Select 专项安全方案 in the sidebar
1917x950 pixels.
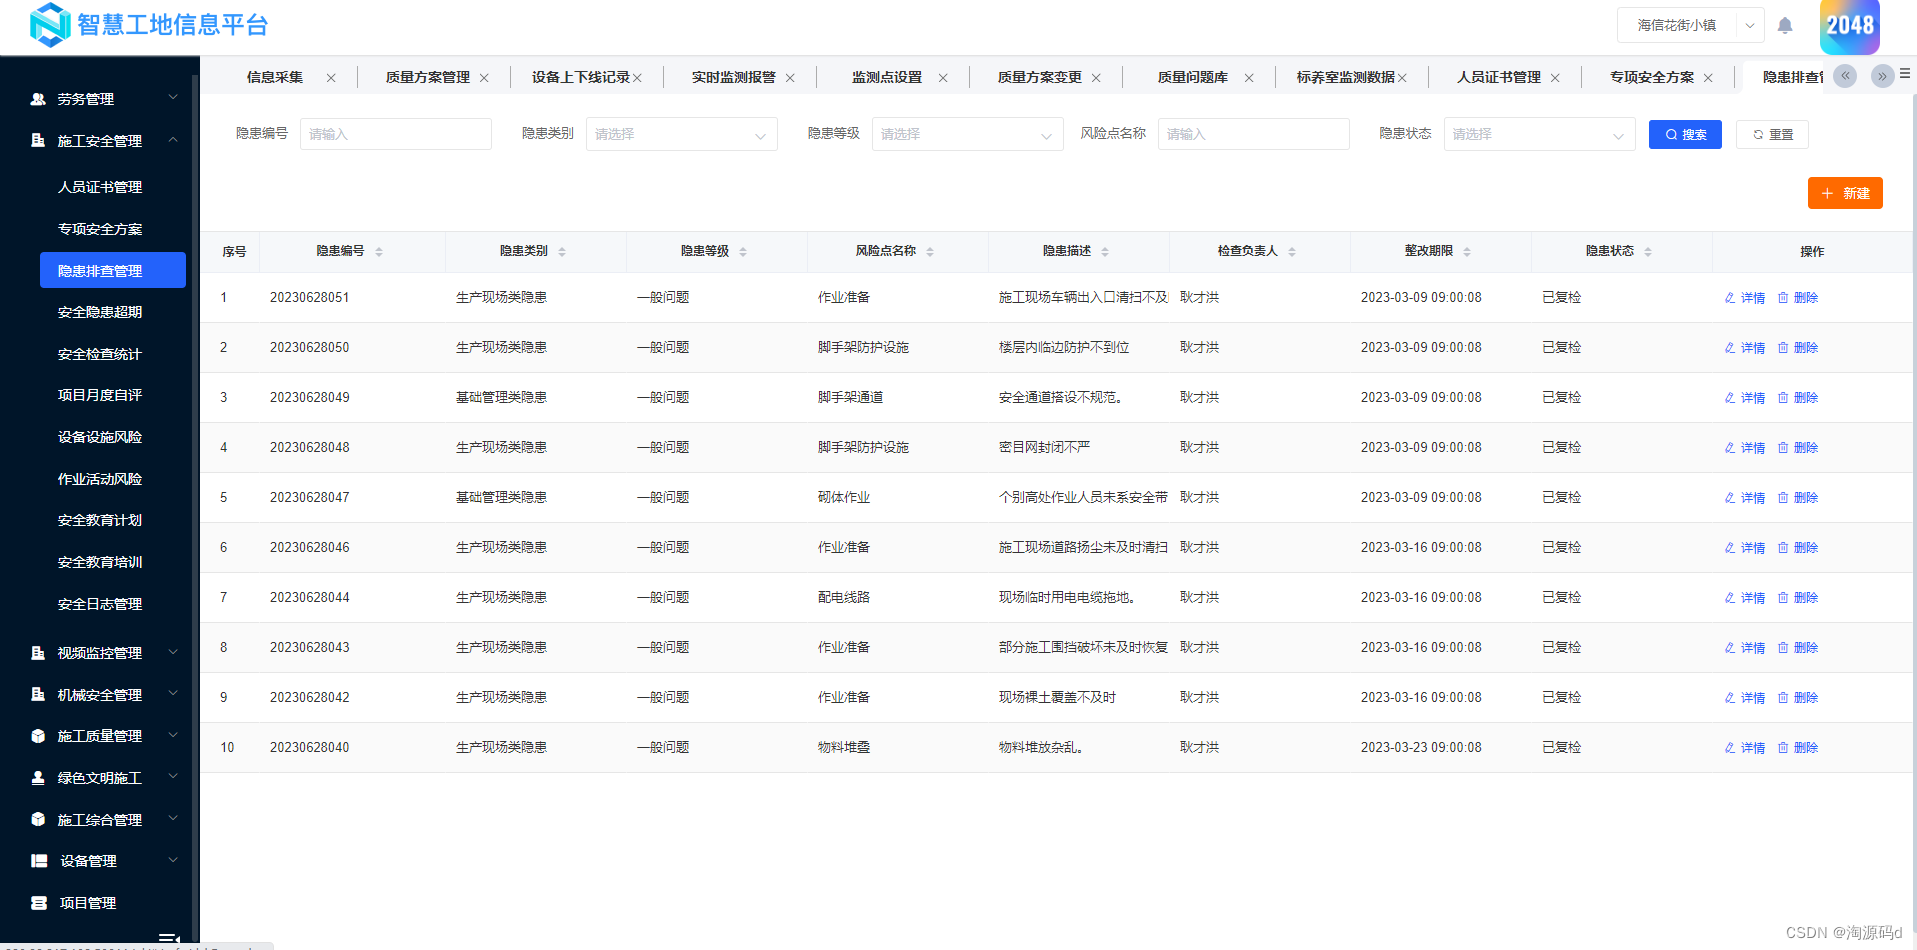[100, 229]
